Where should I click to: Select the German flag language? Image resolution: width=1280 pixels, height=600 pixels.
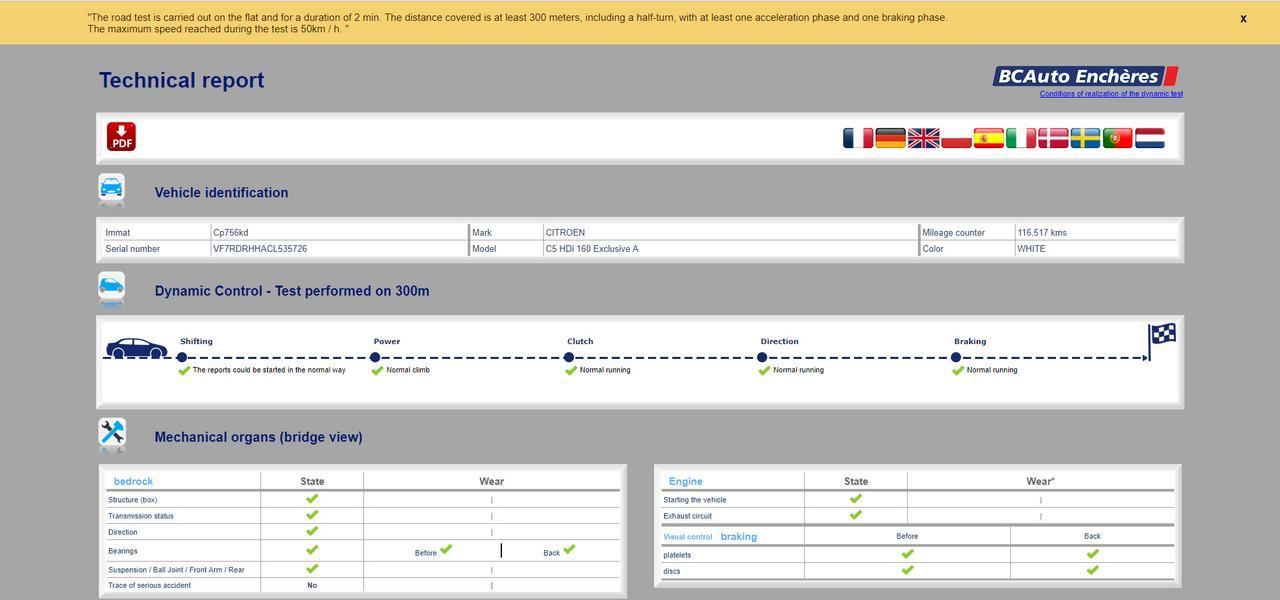coord(890,138)
